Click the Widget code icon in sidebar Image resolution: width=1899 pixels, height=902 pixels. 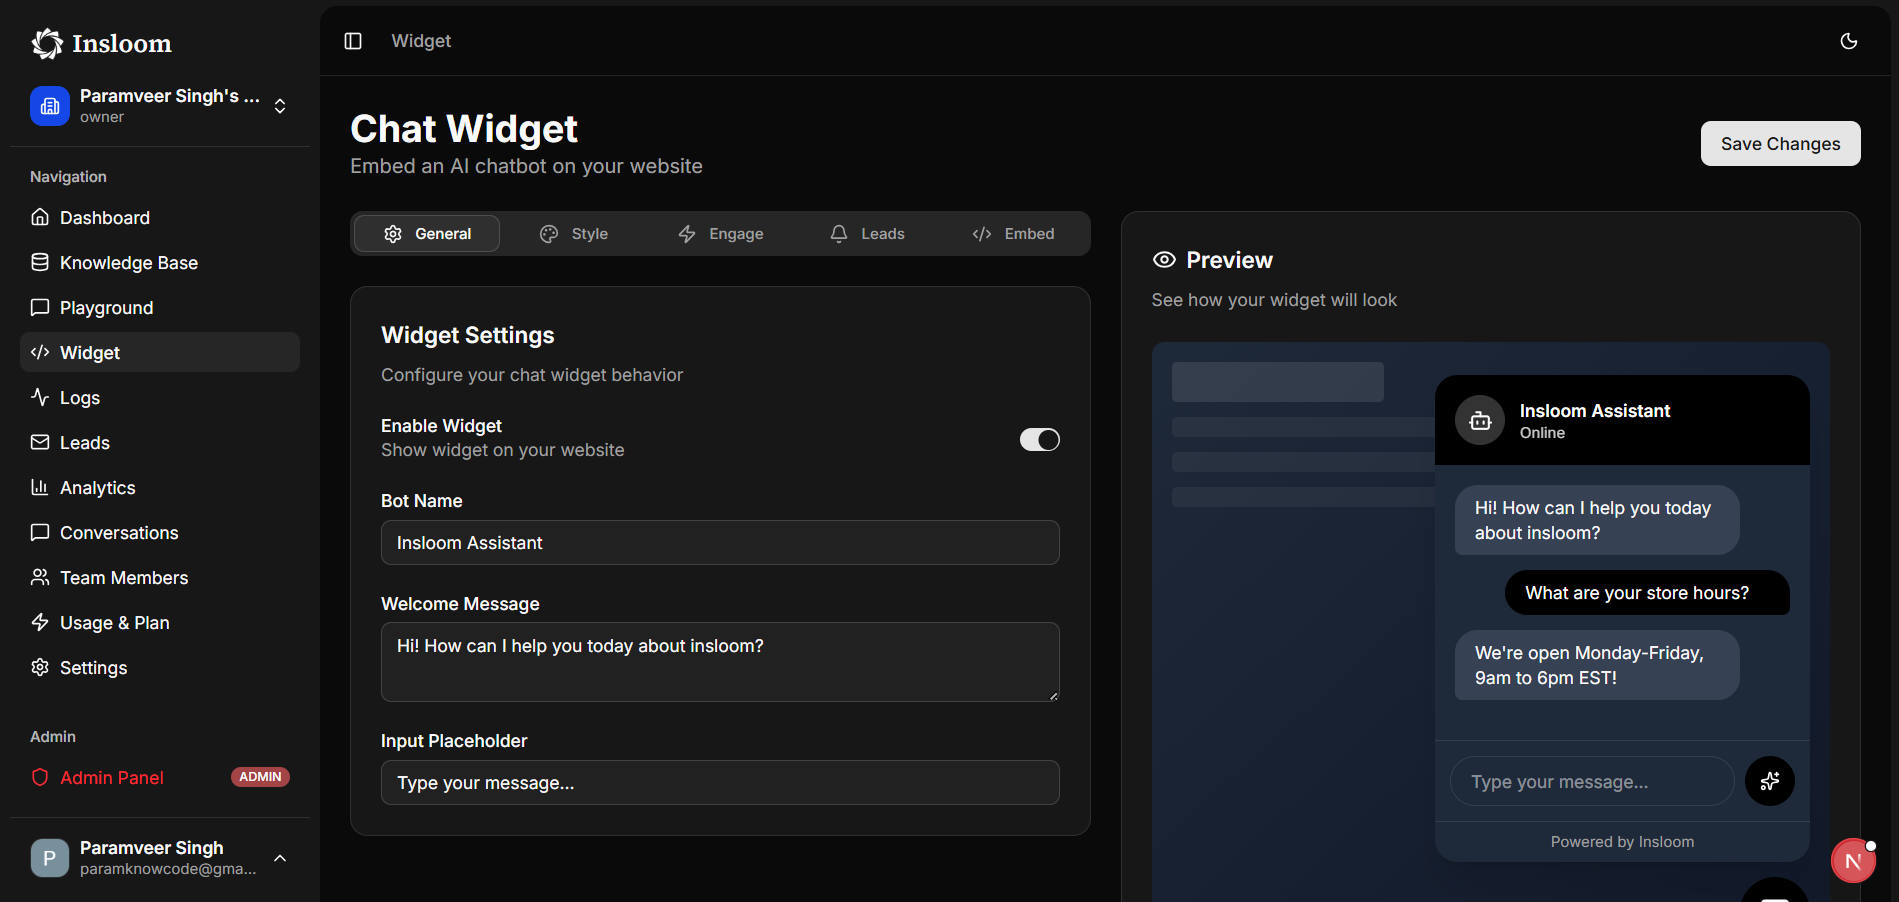tap(40, 352)
